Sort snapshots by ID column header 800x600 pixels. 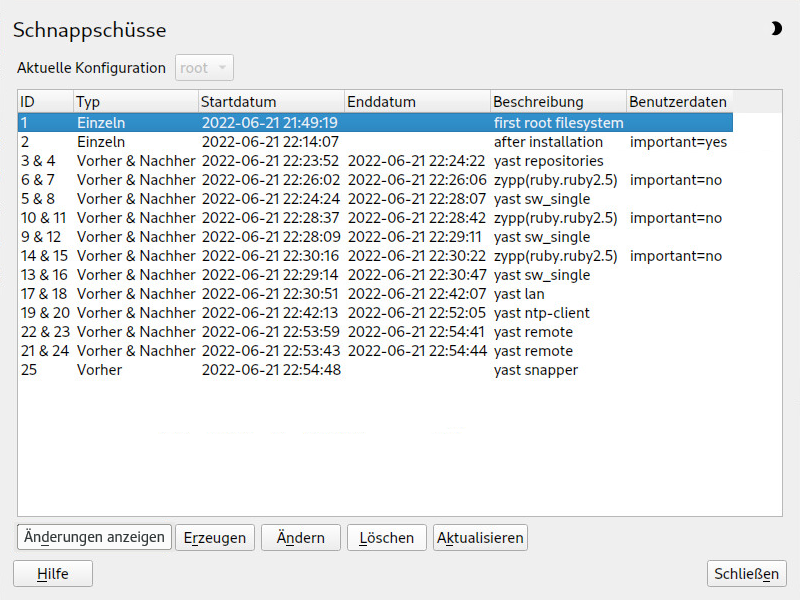tap(45, 102)
